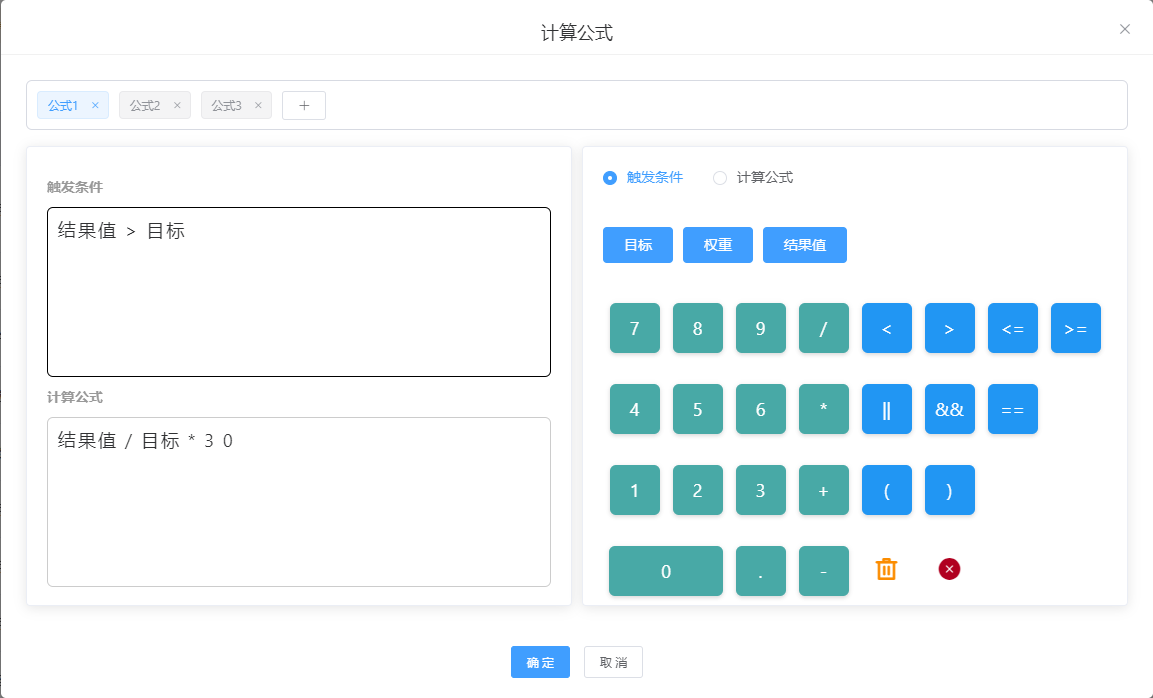Insert the 权重 variable
The height and width of the screenshot is (698, 1153).
click(x=718, y=245)
